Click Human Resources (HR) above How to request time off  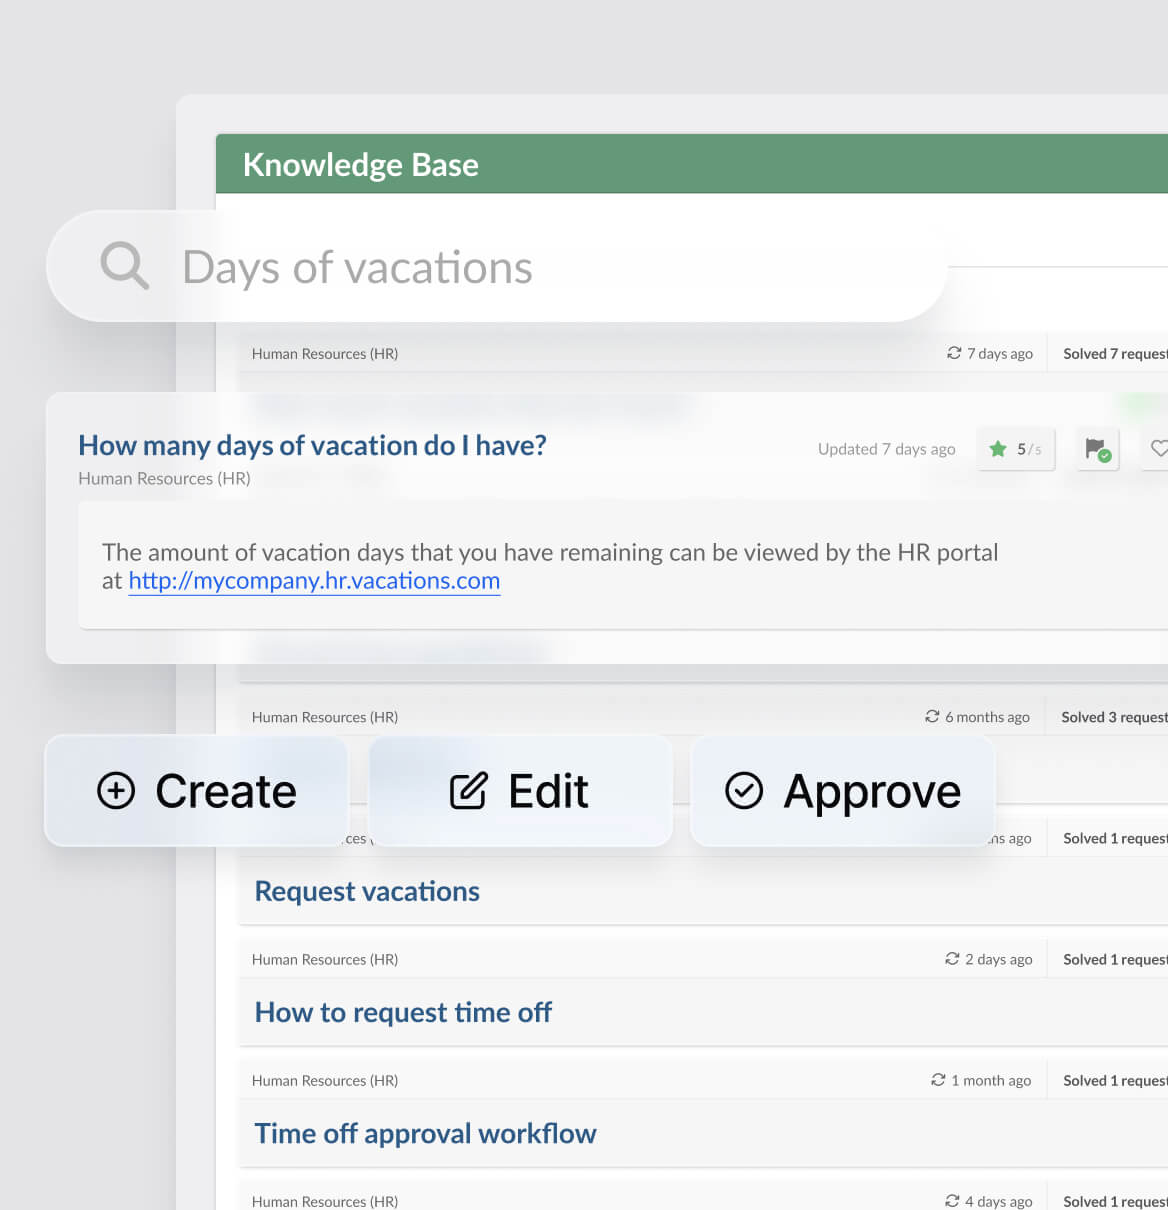325,959
